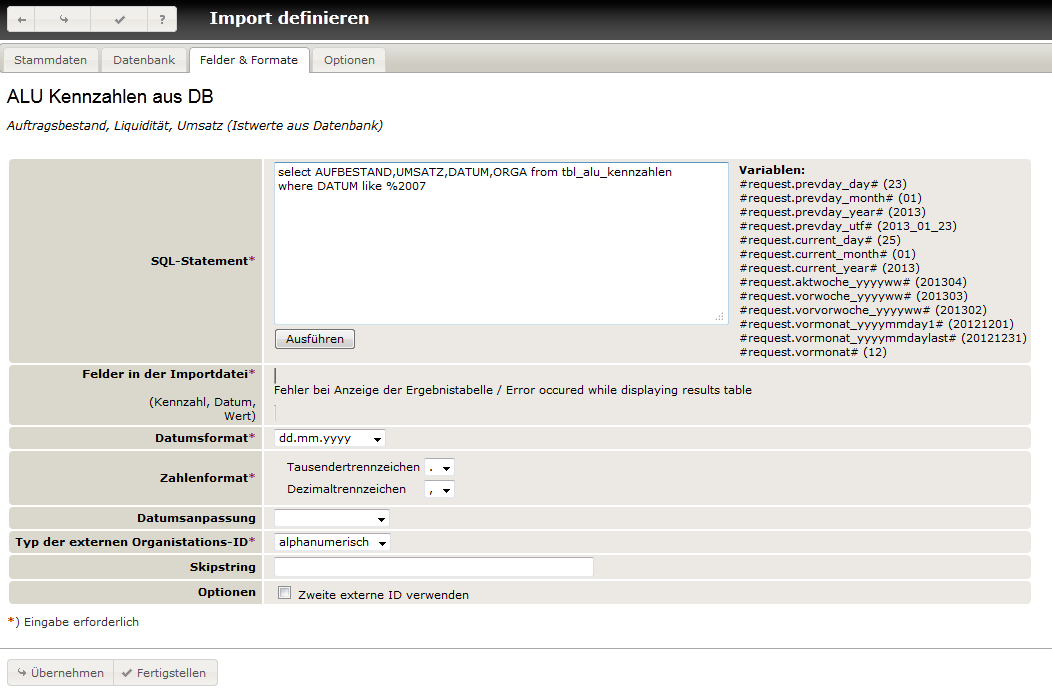Click the SQL text area resize handle
This screenshot has width=1052, height=691.
click(722, 317)
